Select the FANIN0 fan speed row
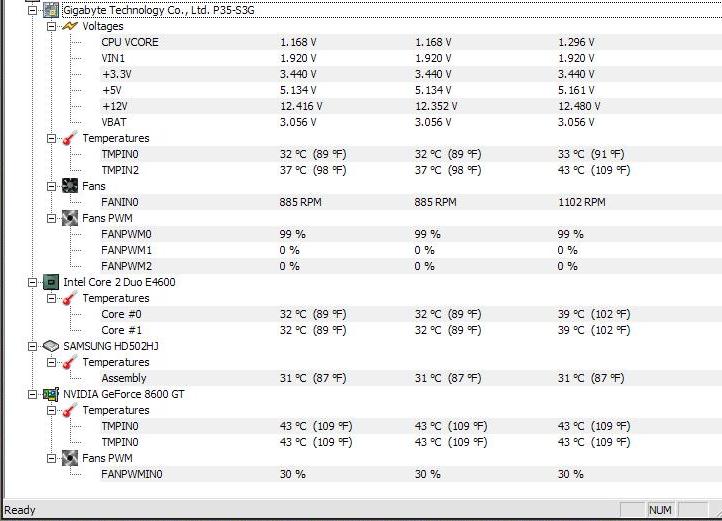Viewport: 722px width, 521px height. tap(411, 202)
